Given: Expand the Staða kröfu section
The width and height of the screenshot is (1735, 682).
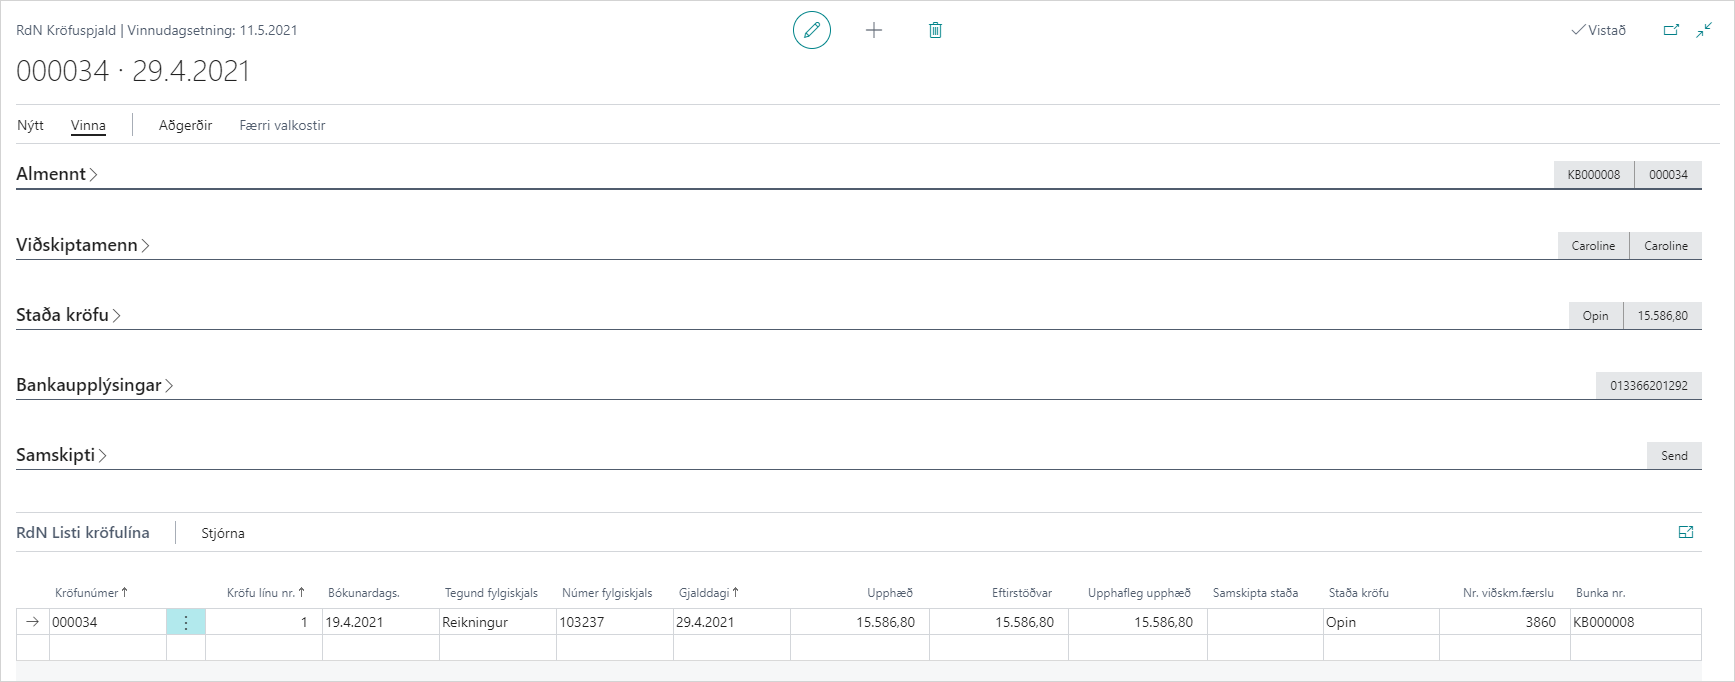Looking at the screenshot, I should [68, 315].
